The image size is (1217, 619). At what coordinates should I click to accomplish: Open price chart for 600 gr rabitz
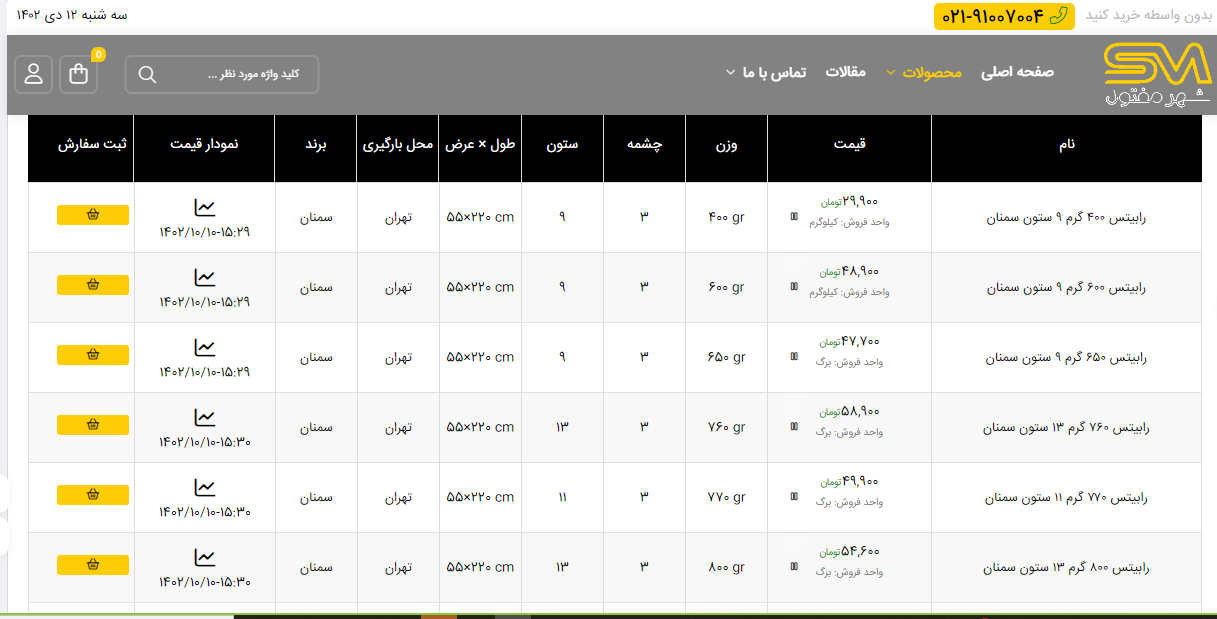point(204,278)
